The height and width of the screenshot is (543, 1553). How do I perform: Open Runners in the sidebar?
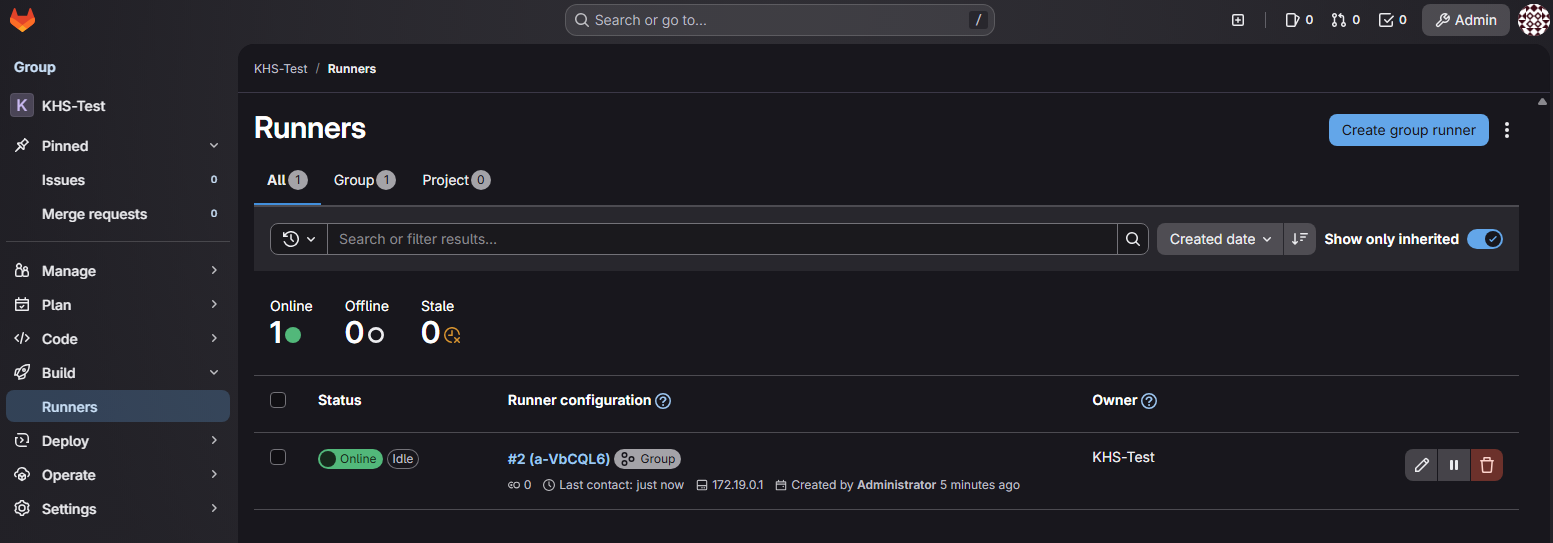(118, 407)
